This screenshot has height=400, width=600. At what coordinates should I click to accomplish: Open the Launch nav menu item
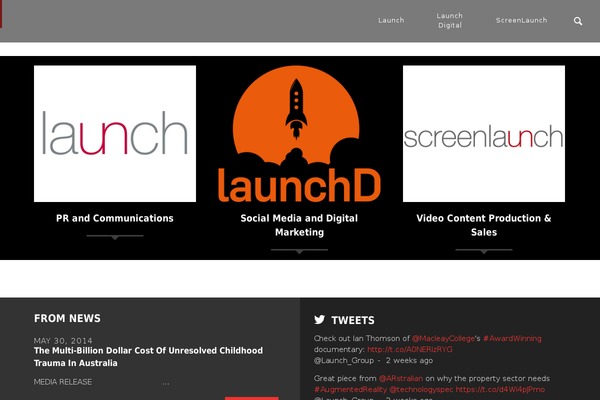pos(391,20)
